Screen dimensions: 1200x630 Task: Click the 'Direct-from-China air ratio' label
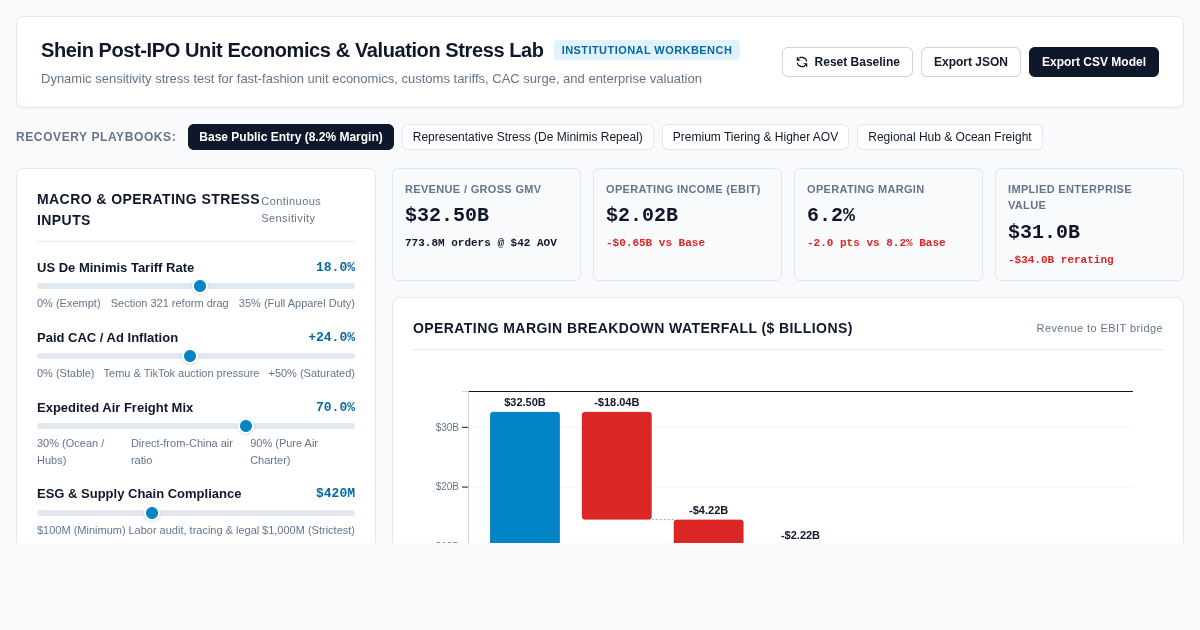(182, 452)
